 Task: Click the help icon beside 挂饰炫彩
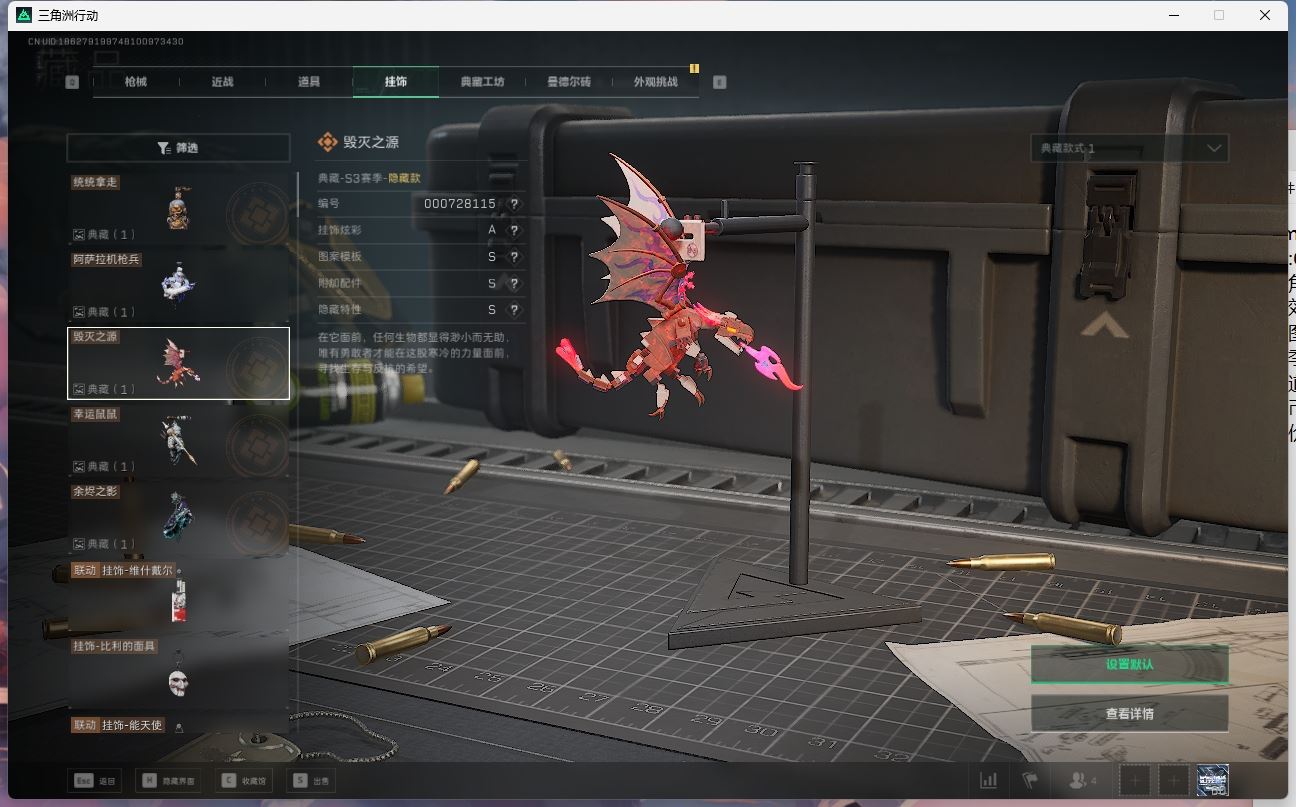(x=514, y=230)
